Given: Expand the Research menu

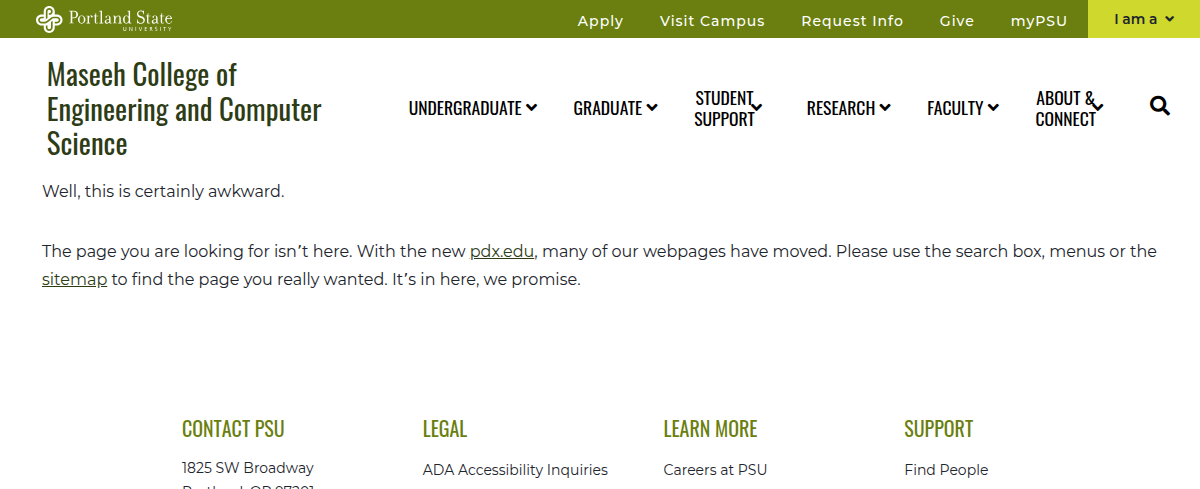Looking at the screenshot, I should (x=848, y=108).
